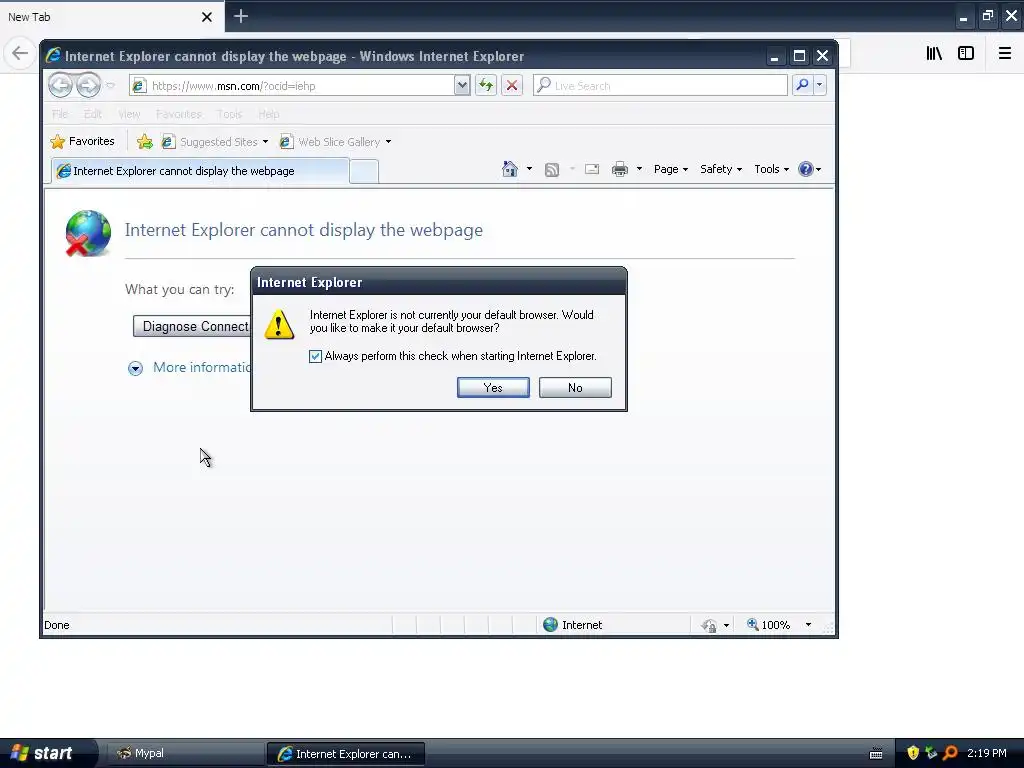Click the security shield tray icon
Screen dimensions: 1024x768
[913, 753]
